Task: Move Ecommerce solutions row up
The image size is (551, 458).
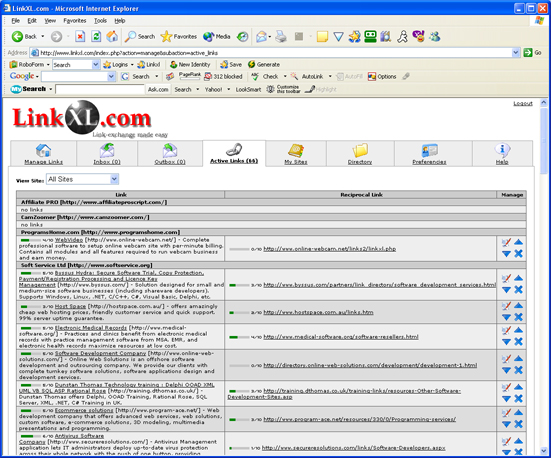Action: (518, 413)
